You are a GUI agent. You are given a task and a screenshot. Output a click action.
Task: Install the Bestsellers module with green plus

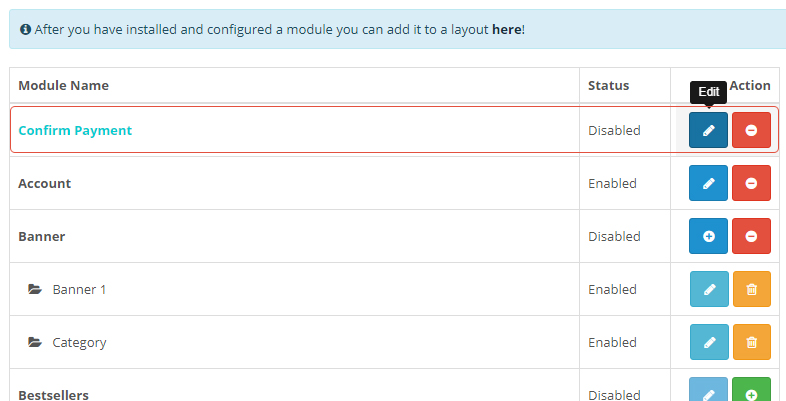[752, 393]
